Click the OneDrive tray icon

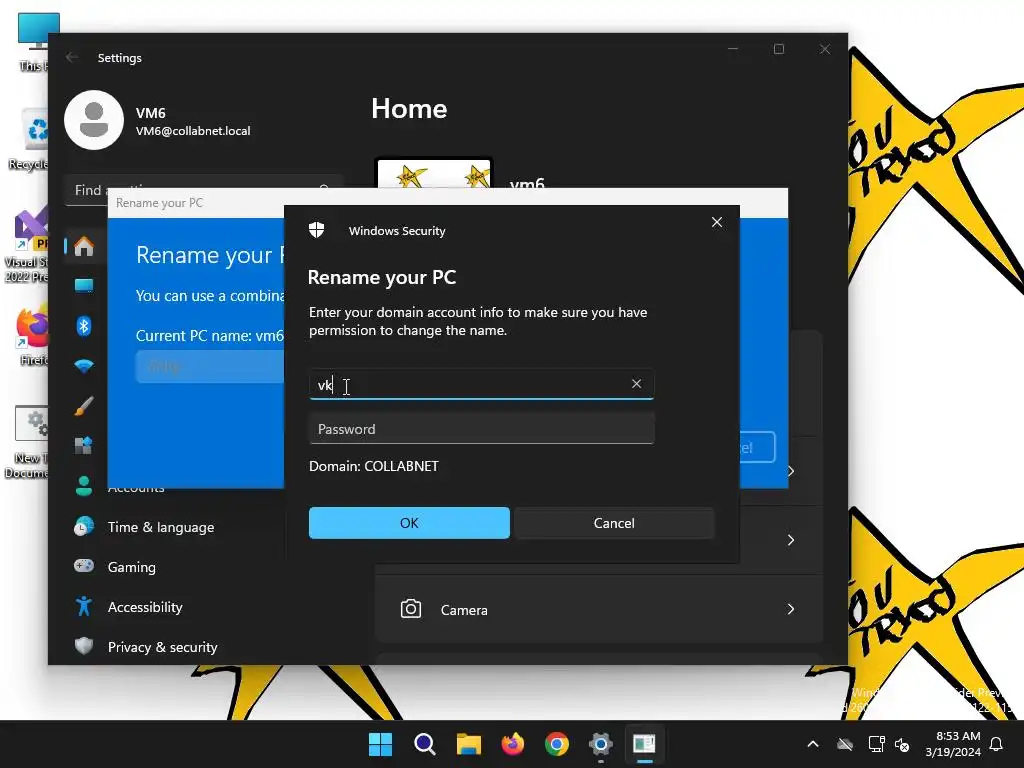(845, 744)
